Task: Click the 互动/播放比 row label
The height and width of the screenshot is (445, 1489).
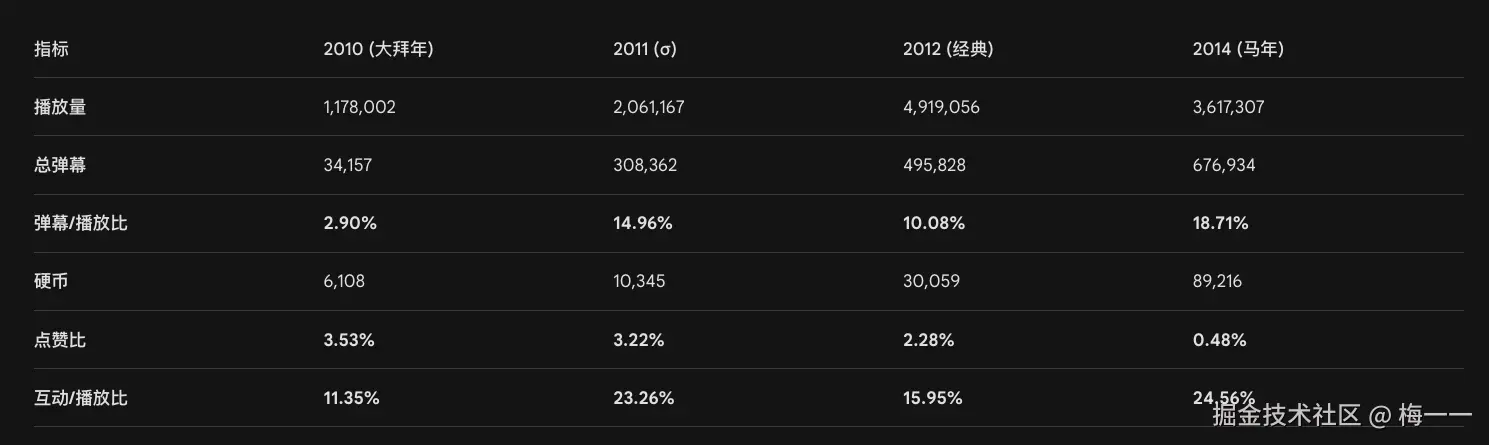Action: (x=81, y=398)
